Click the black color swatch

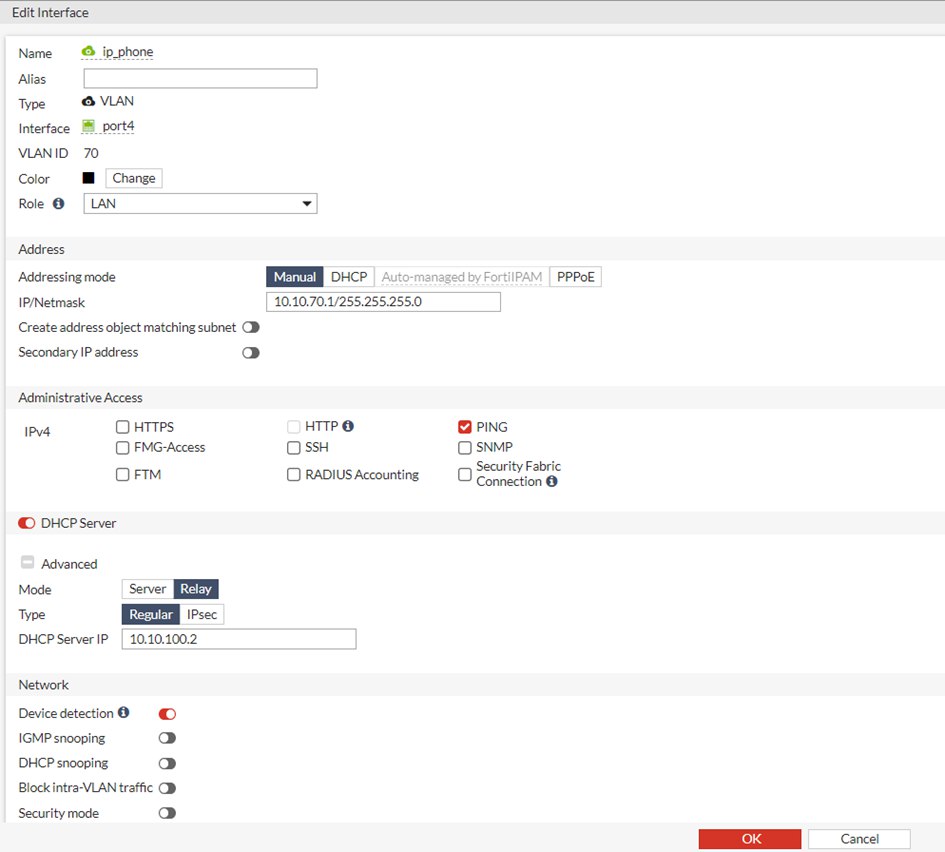click(x=89, y=178)
